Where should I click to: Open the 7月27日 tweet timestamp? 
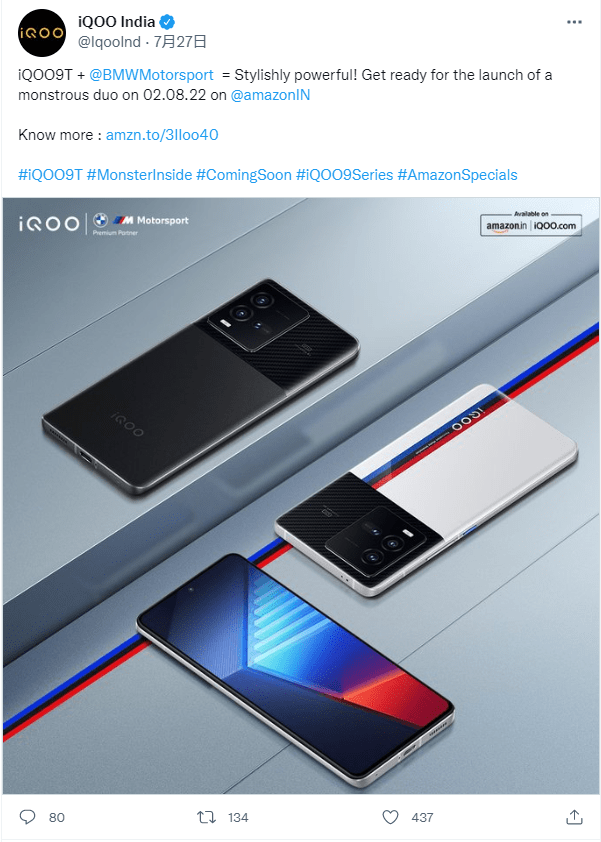180,42
